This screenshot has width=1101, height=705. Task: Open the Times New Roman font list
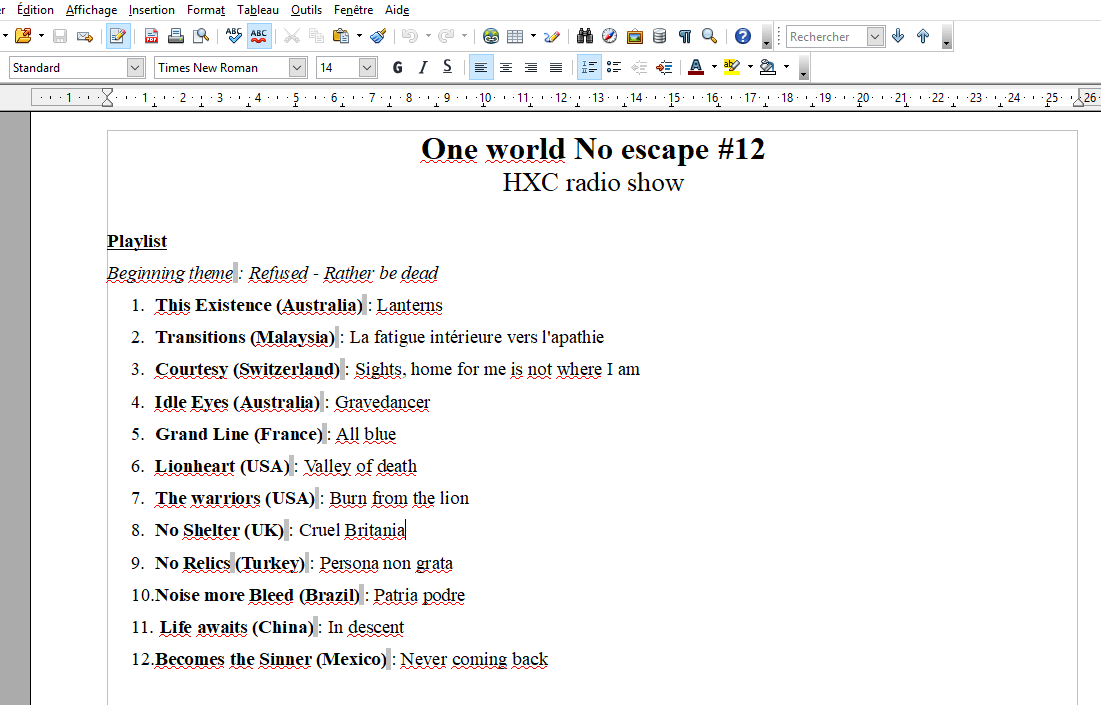pyautogui.click(x=297, y=67)
